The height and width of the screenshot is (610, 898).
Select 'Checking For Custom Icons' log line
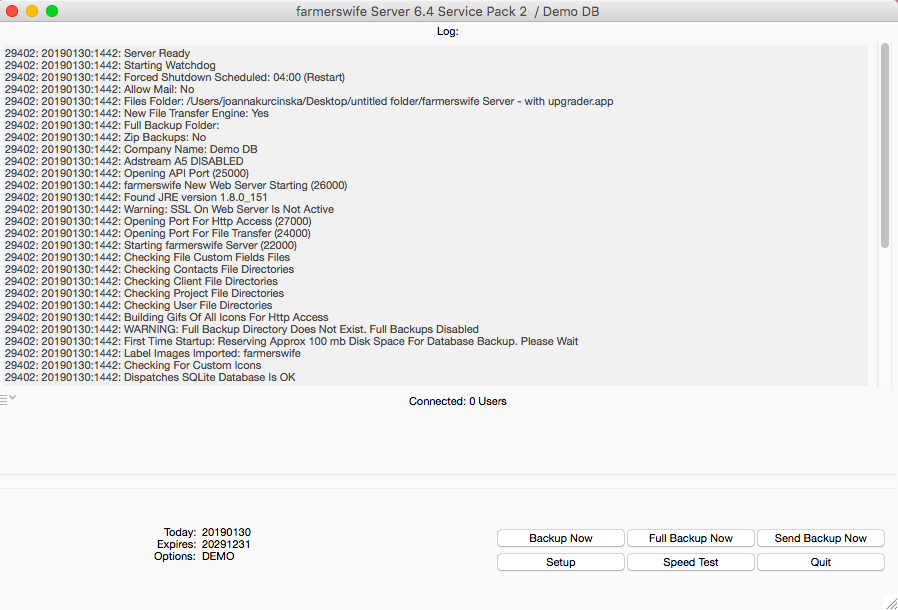[x=133, y=366]
